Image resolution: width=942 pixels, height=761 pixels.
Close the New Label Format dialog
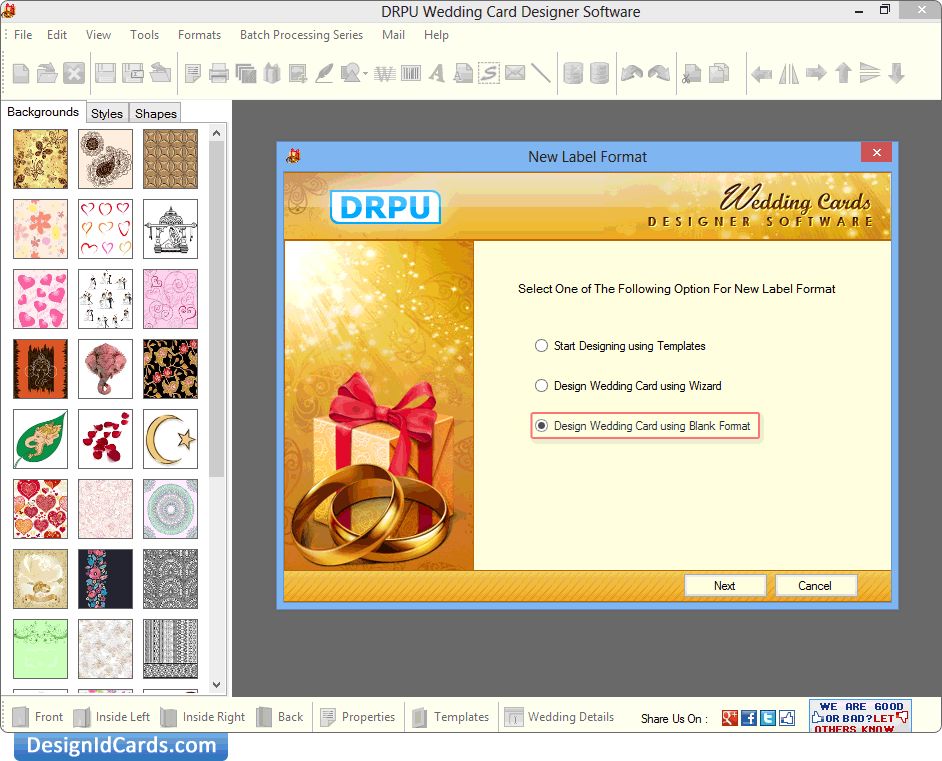[877, 153]
